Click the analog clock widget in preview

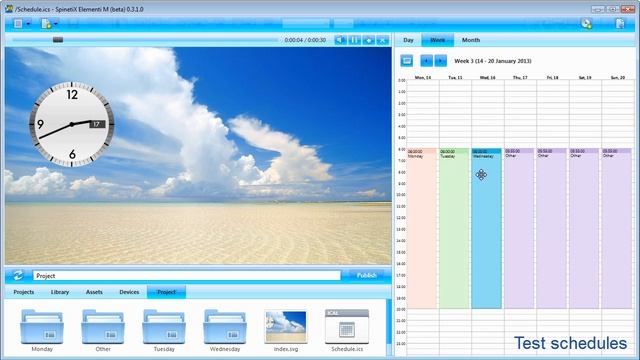click(72, 124)
